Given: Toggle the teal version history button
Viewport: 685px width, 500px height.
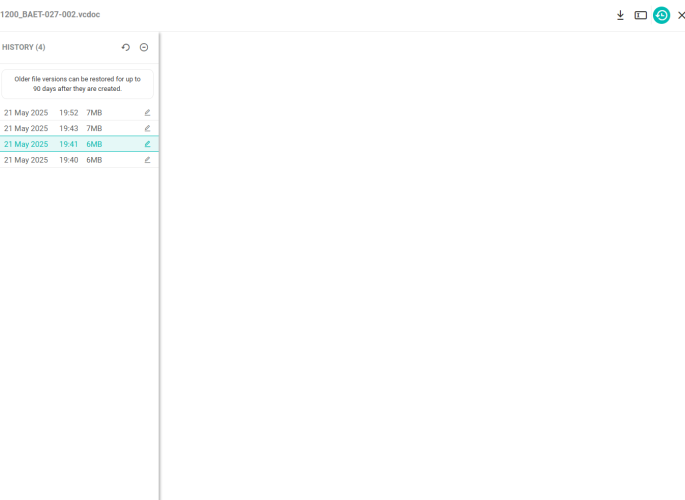Looking at the screenshot, I should 661,15.
